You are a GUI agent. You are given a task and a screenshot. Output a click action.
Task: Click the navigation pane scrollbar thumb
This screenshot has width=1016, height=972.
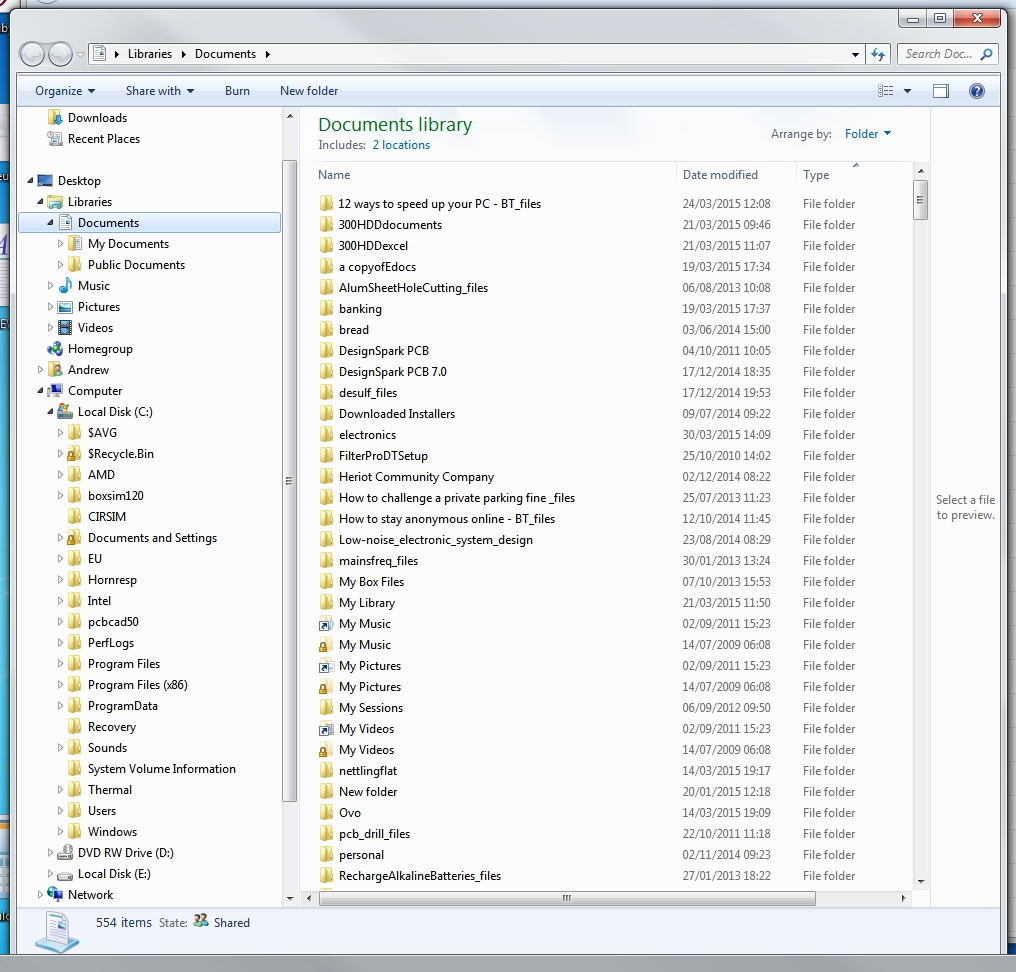(290, 480)
